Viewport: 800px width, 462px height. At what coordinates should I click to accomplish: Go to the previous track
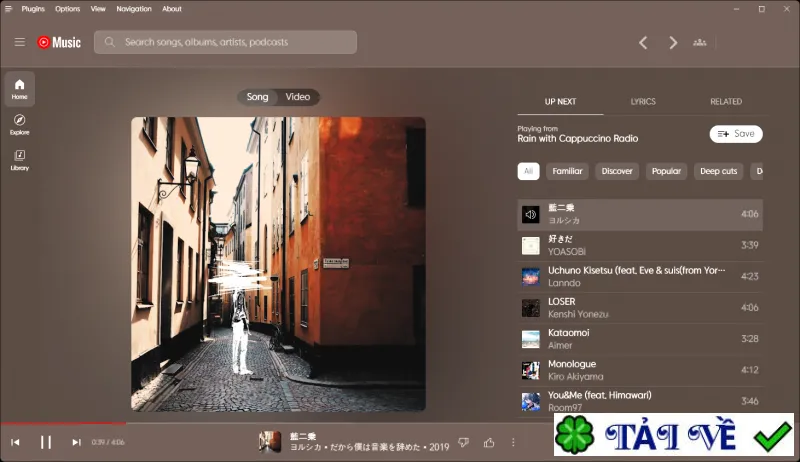pos(15,442)
